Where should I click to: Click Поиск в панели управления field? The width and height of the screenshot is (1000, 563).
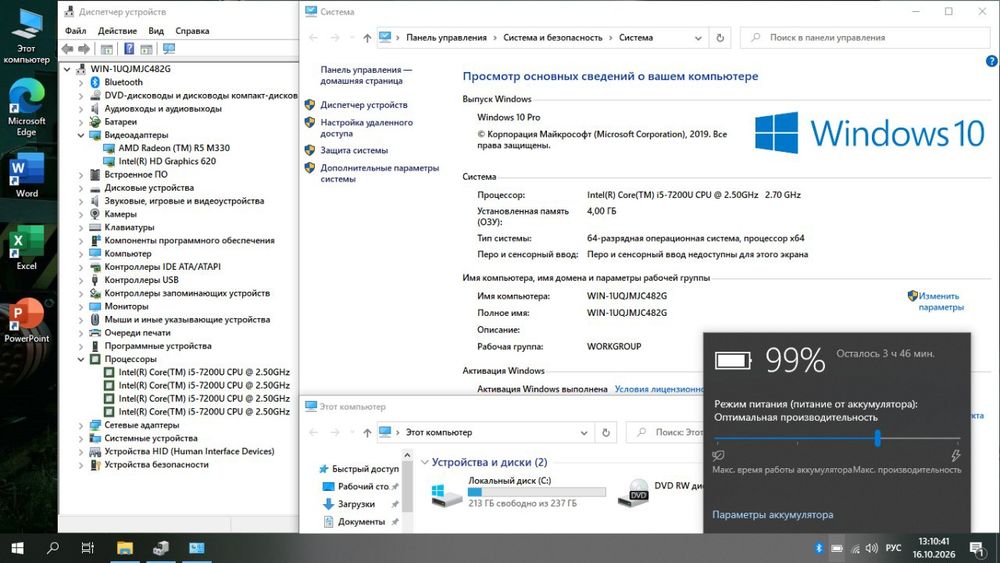point(865,38)
